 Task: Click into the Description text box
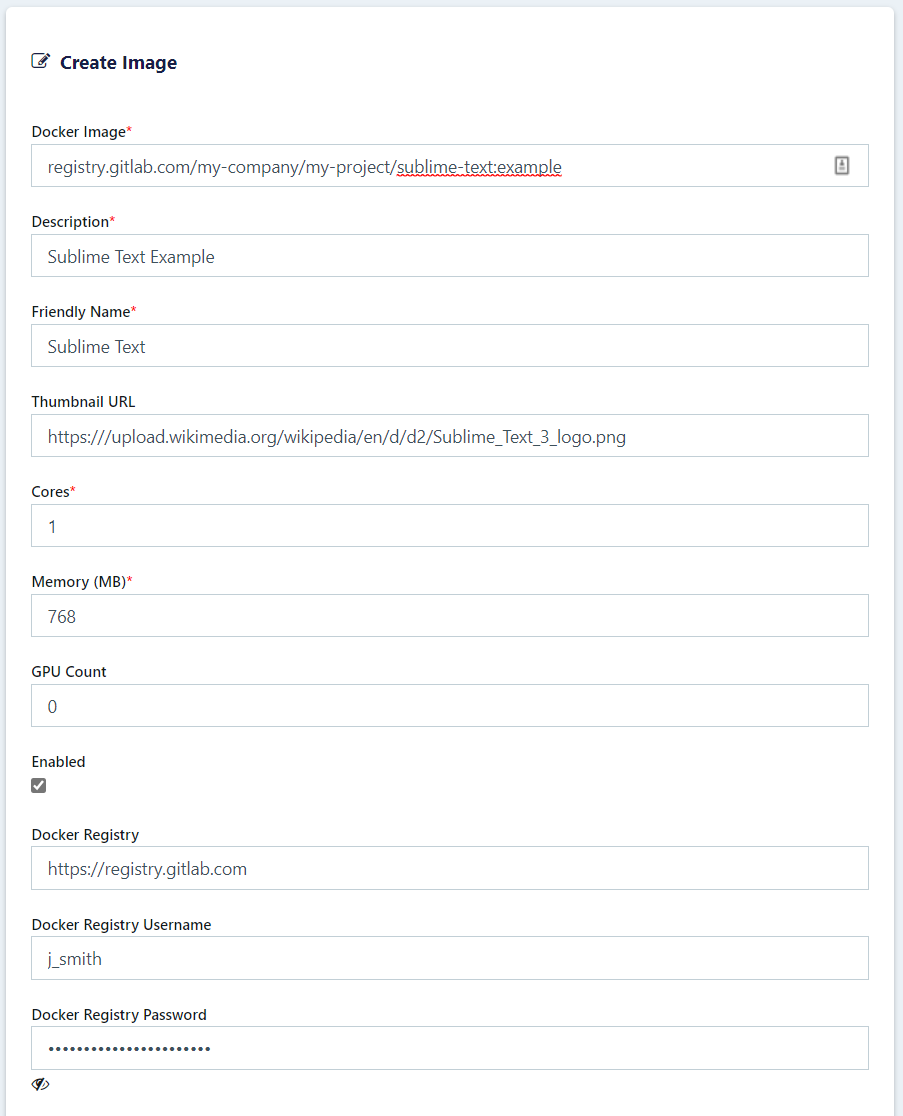click(x=450, y=256)
